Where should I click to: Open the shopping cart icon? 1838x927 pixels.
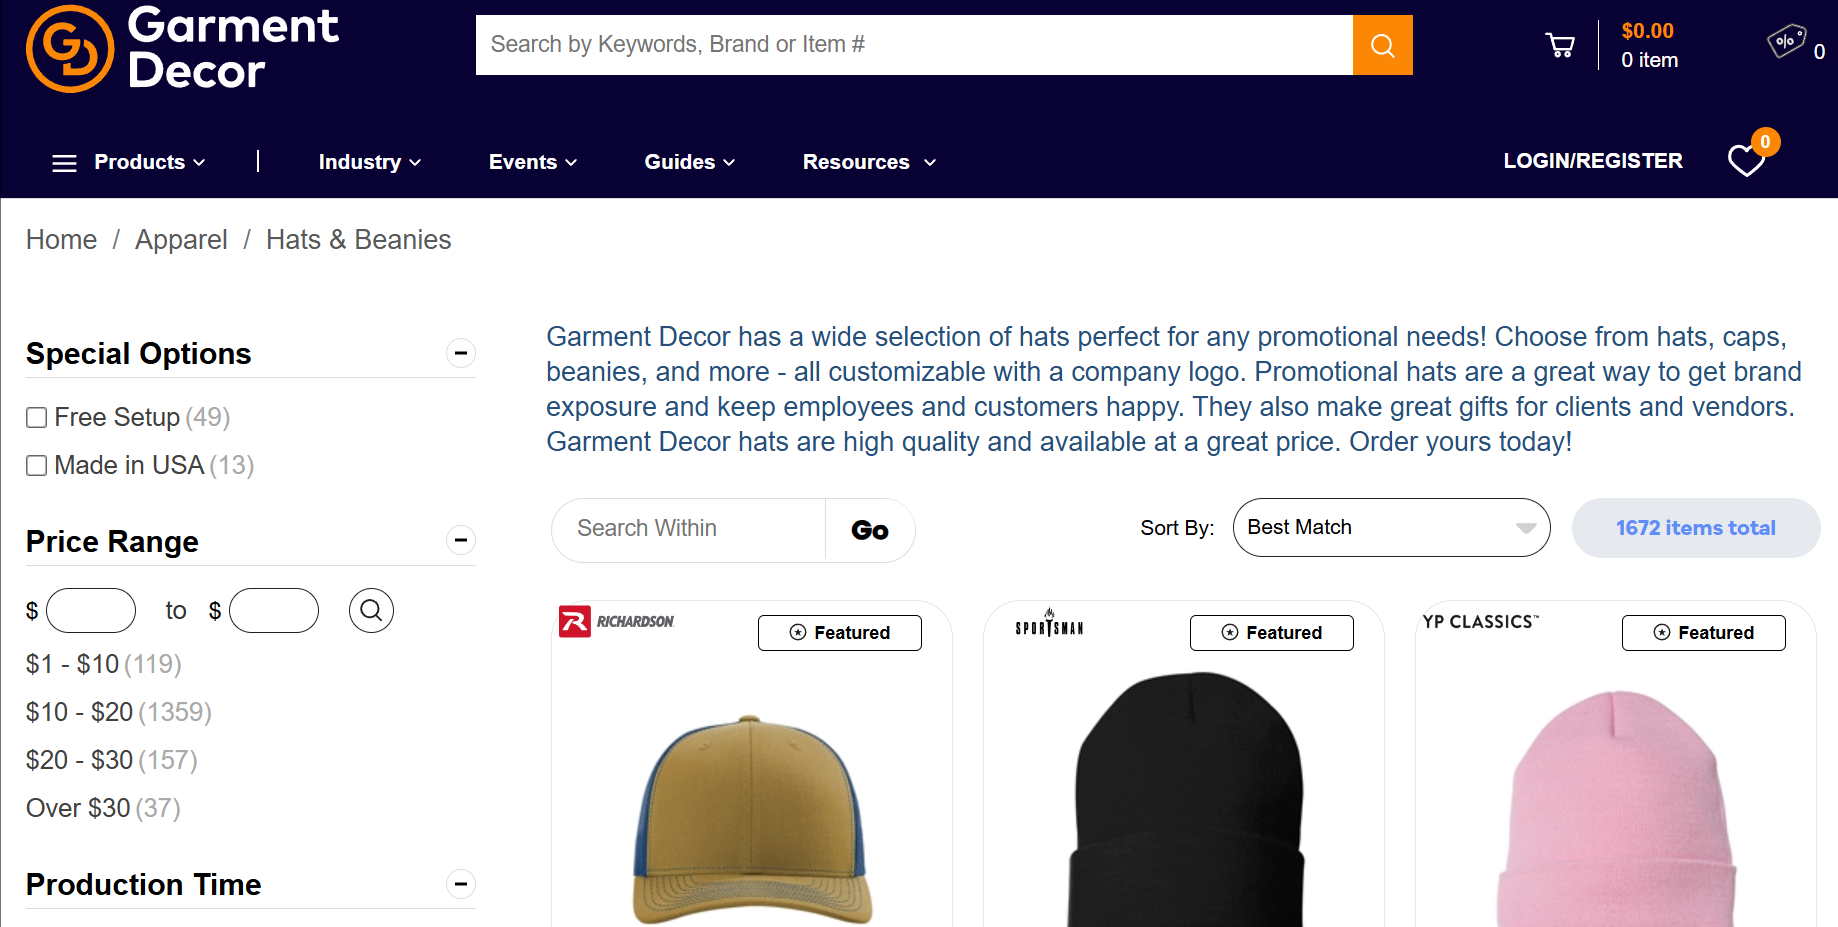tap(1559, 45)
